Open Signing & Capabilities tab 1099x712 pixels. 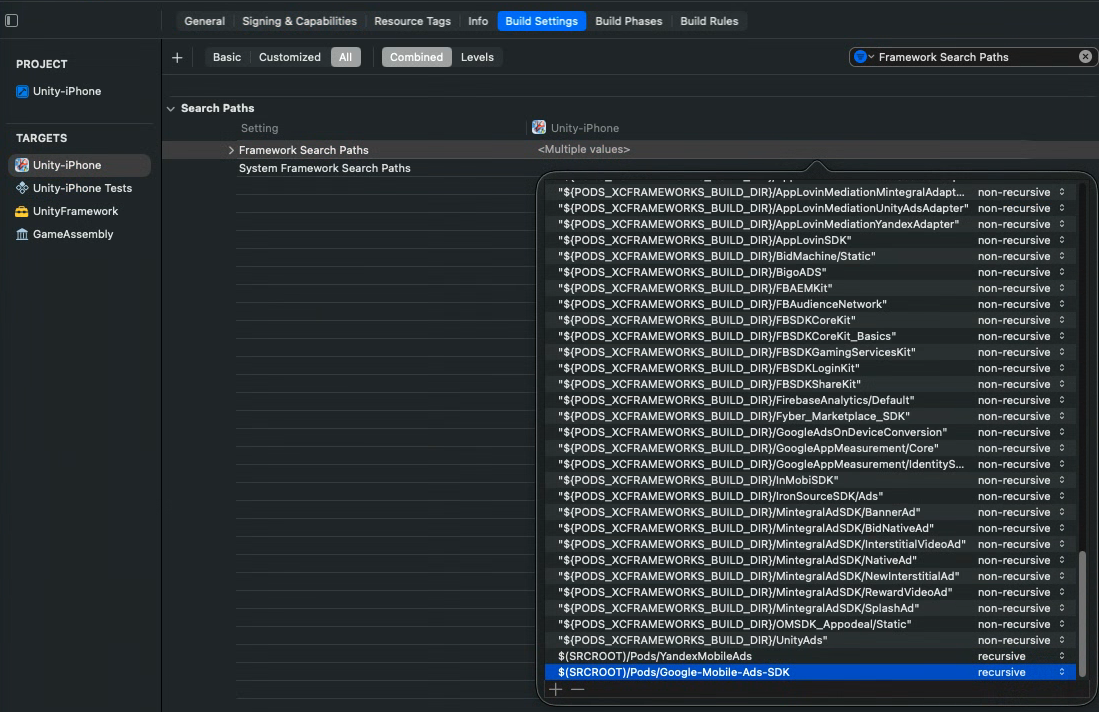pyautogui.click(x=299, y=21)
